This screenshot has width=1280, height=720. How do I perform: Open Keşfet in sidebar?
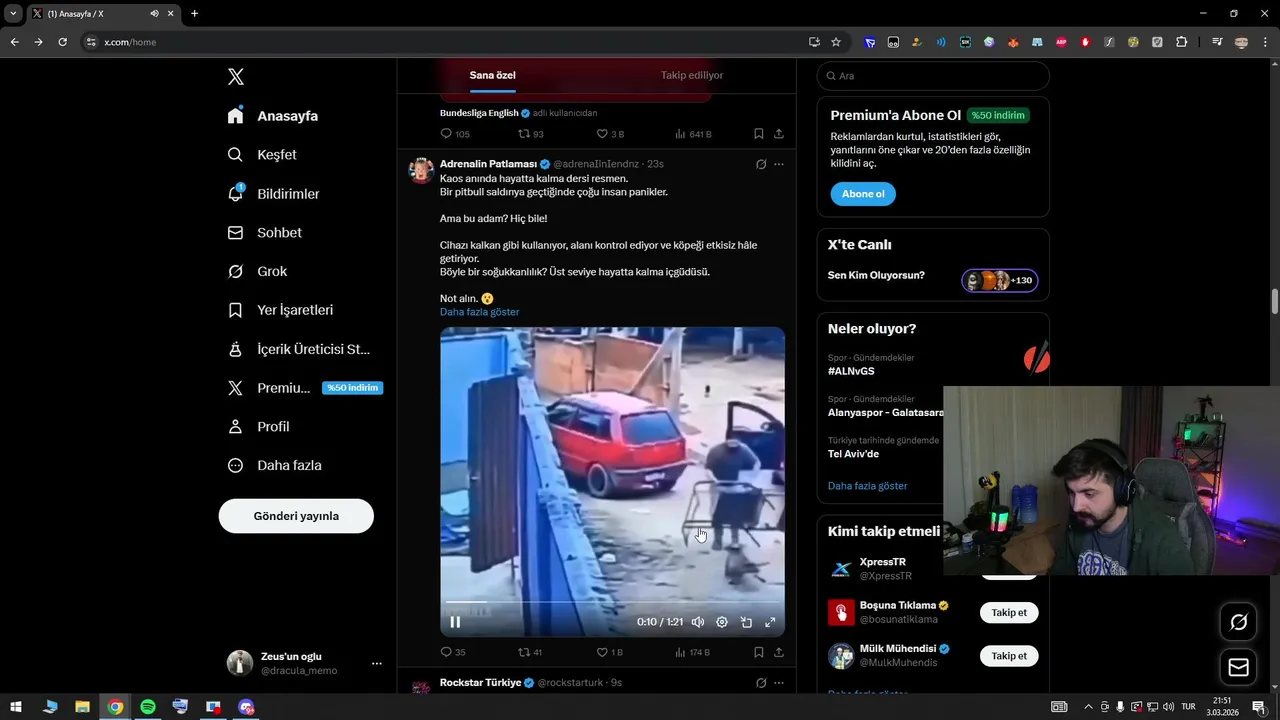pos(261,155)
